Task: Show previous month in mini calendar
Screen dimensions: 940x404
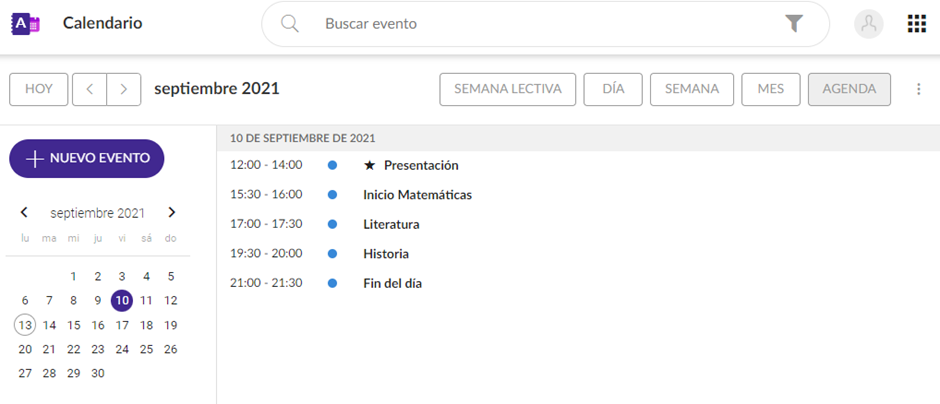Action: 25,213
